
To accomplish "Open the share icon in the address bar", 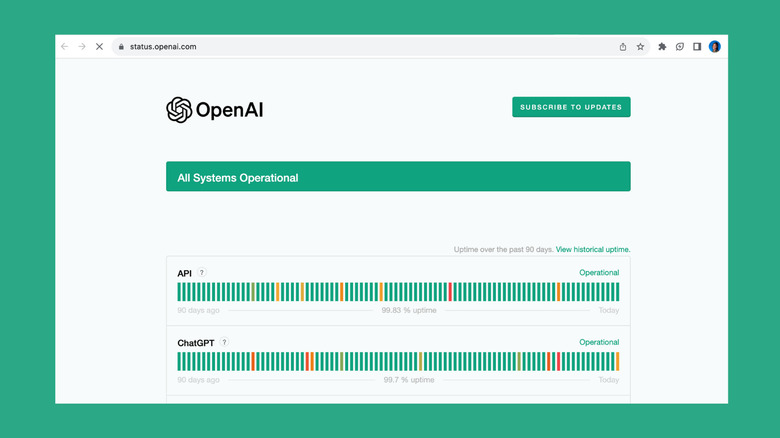I will (623, 46).
